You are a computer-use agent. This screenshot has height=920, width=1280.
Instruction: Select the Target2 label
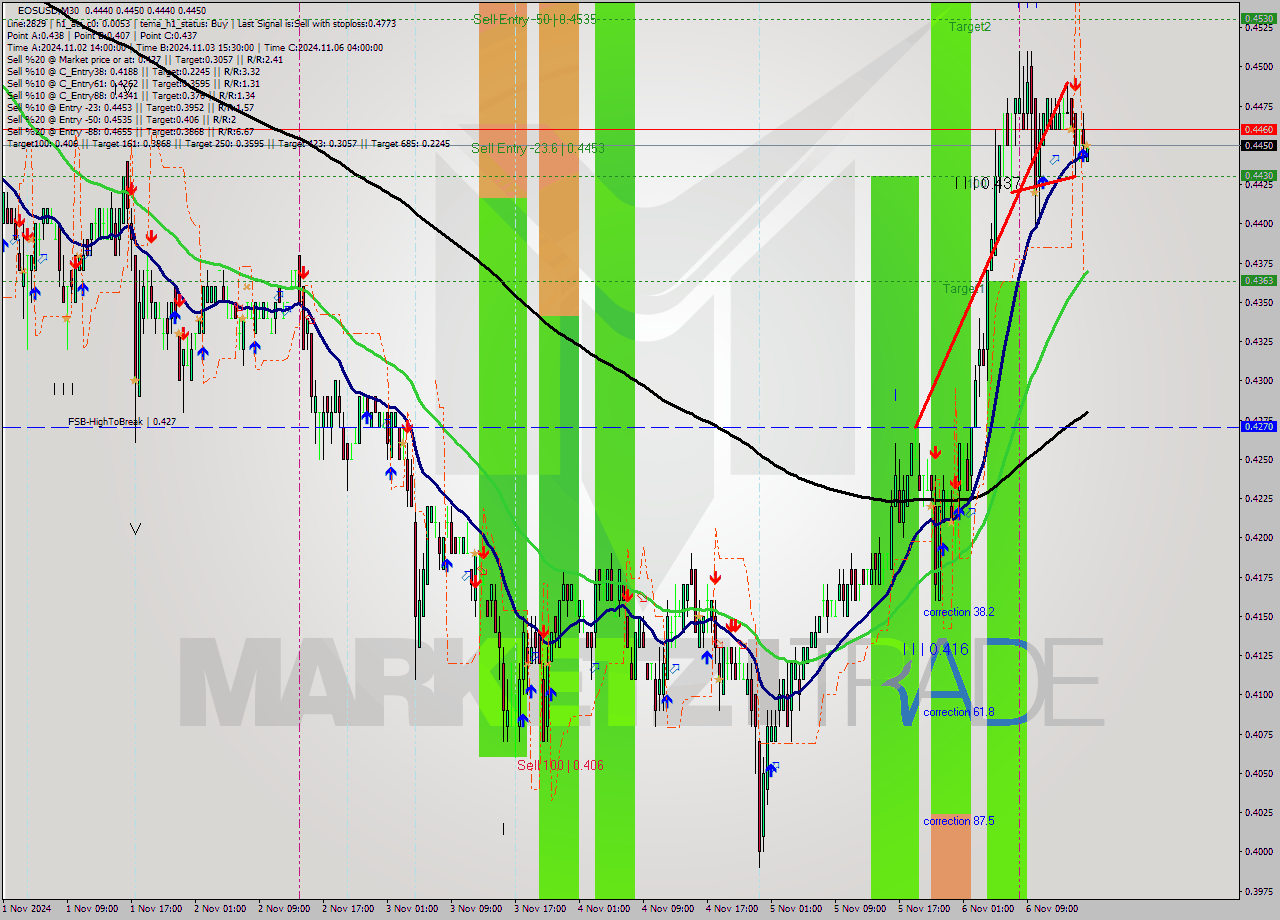point(970,27)
